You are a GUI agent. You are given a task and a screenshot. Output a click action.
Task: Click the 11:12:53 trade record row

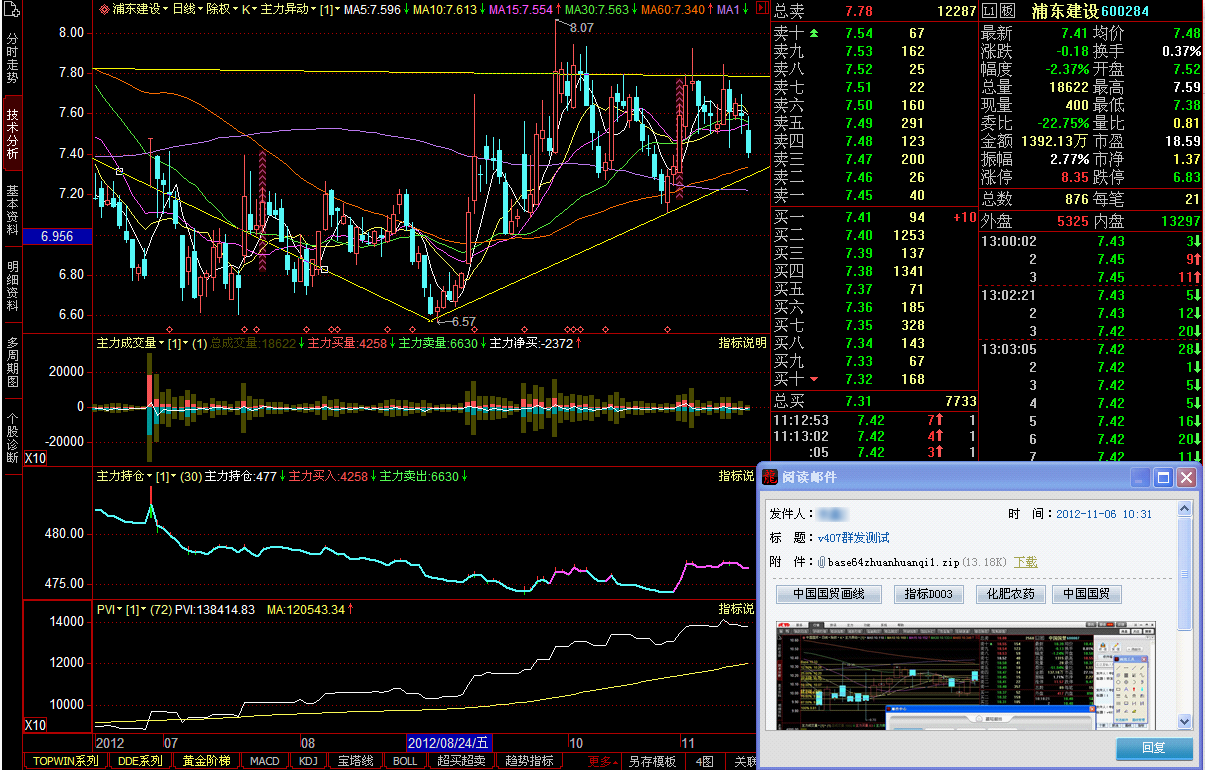[x=874, y=420]
